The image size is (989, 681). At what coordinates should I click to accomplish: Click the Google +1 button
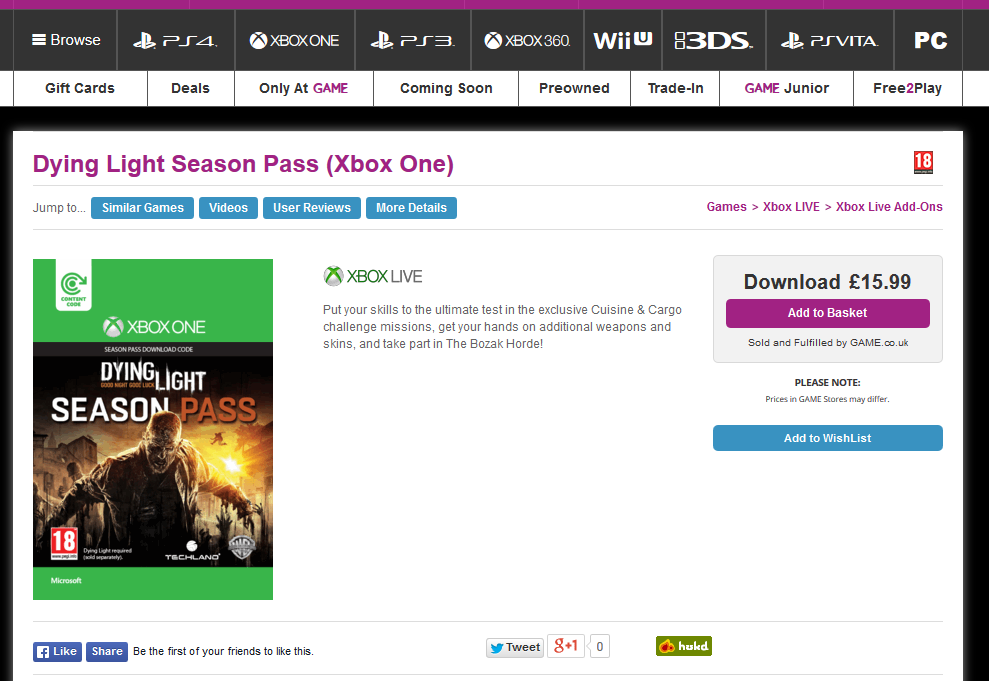tap(566, 646)
